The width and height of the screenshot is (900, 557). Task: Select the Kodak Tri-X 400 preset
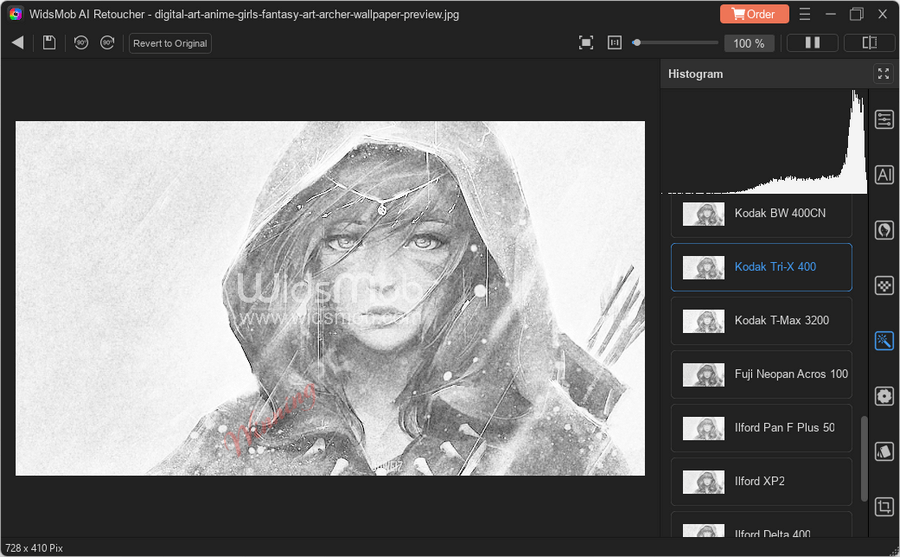coord(761,267)
